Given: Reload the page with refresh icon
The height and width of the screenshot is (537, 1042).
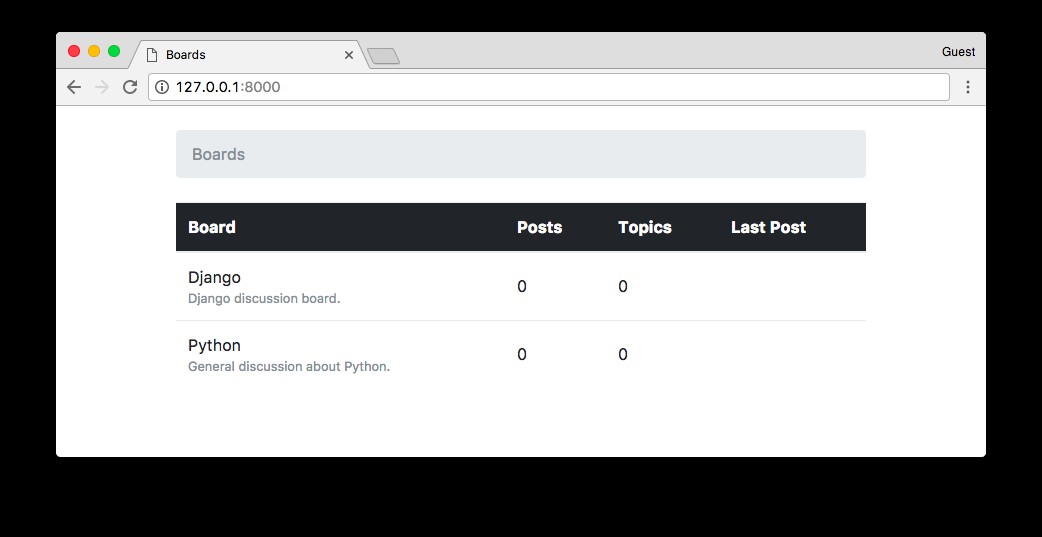Looking at the screenshot, I should 130,87.
